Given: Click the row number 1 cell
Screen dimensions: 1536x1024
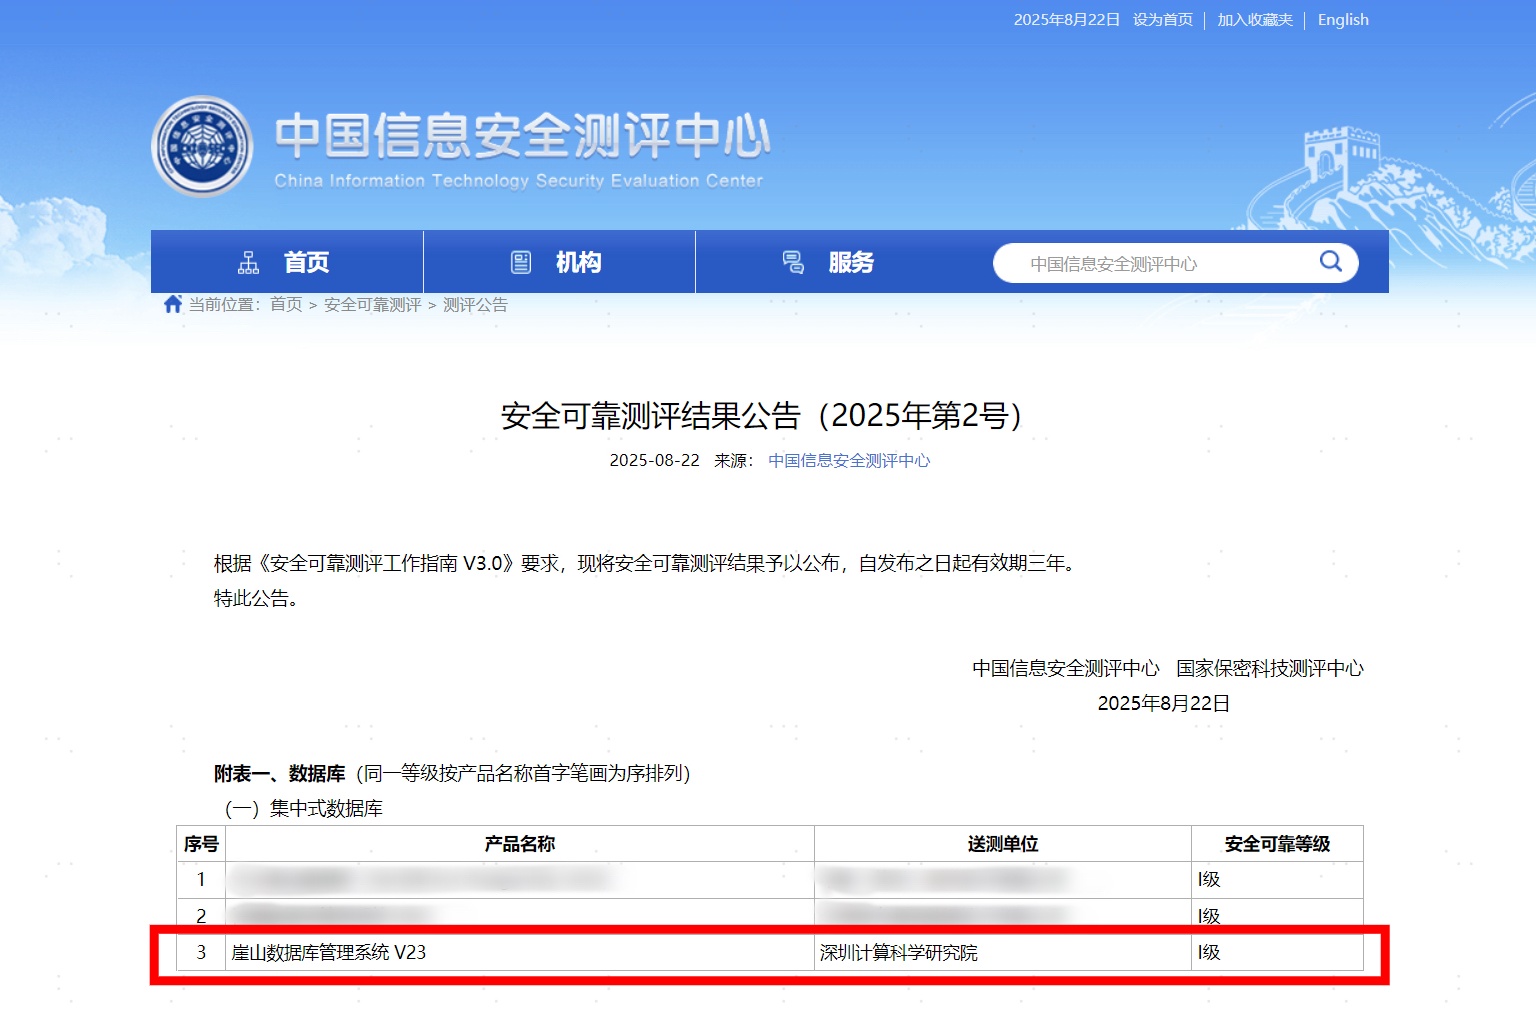Looking at the screenshot, I should click(x=201, y=880).
